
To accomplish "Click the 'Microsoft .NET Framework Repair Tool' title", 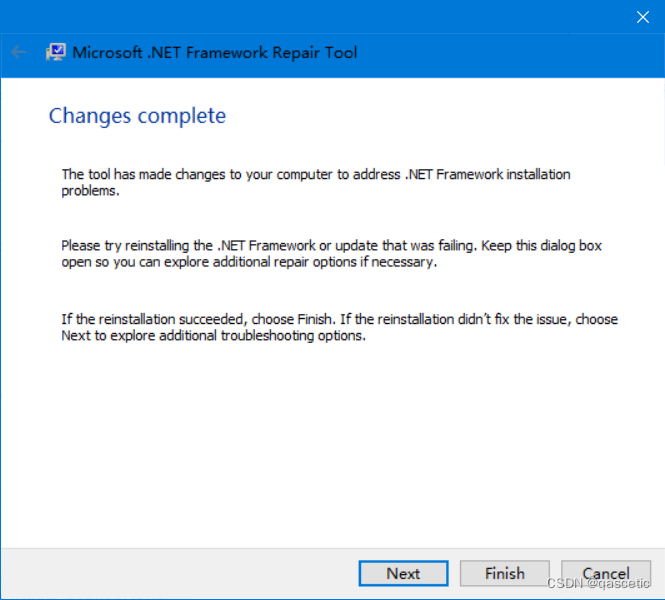I will [215, 53].
